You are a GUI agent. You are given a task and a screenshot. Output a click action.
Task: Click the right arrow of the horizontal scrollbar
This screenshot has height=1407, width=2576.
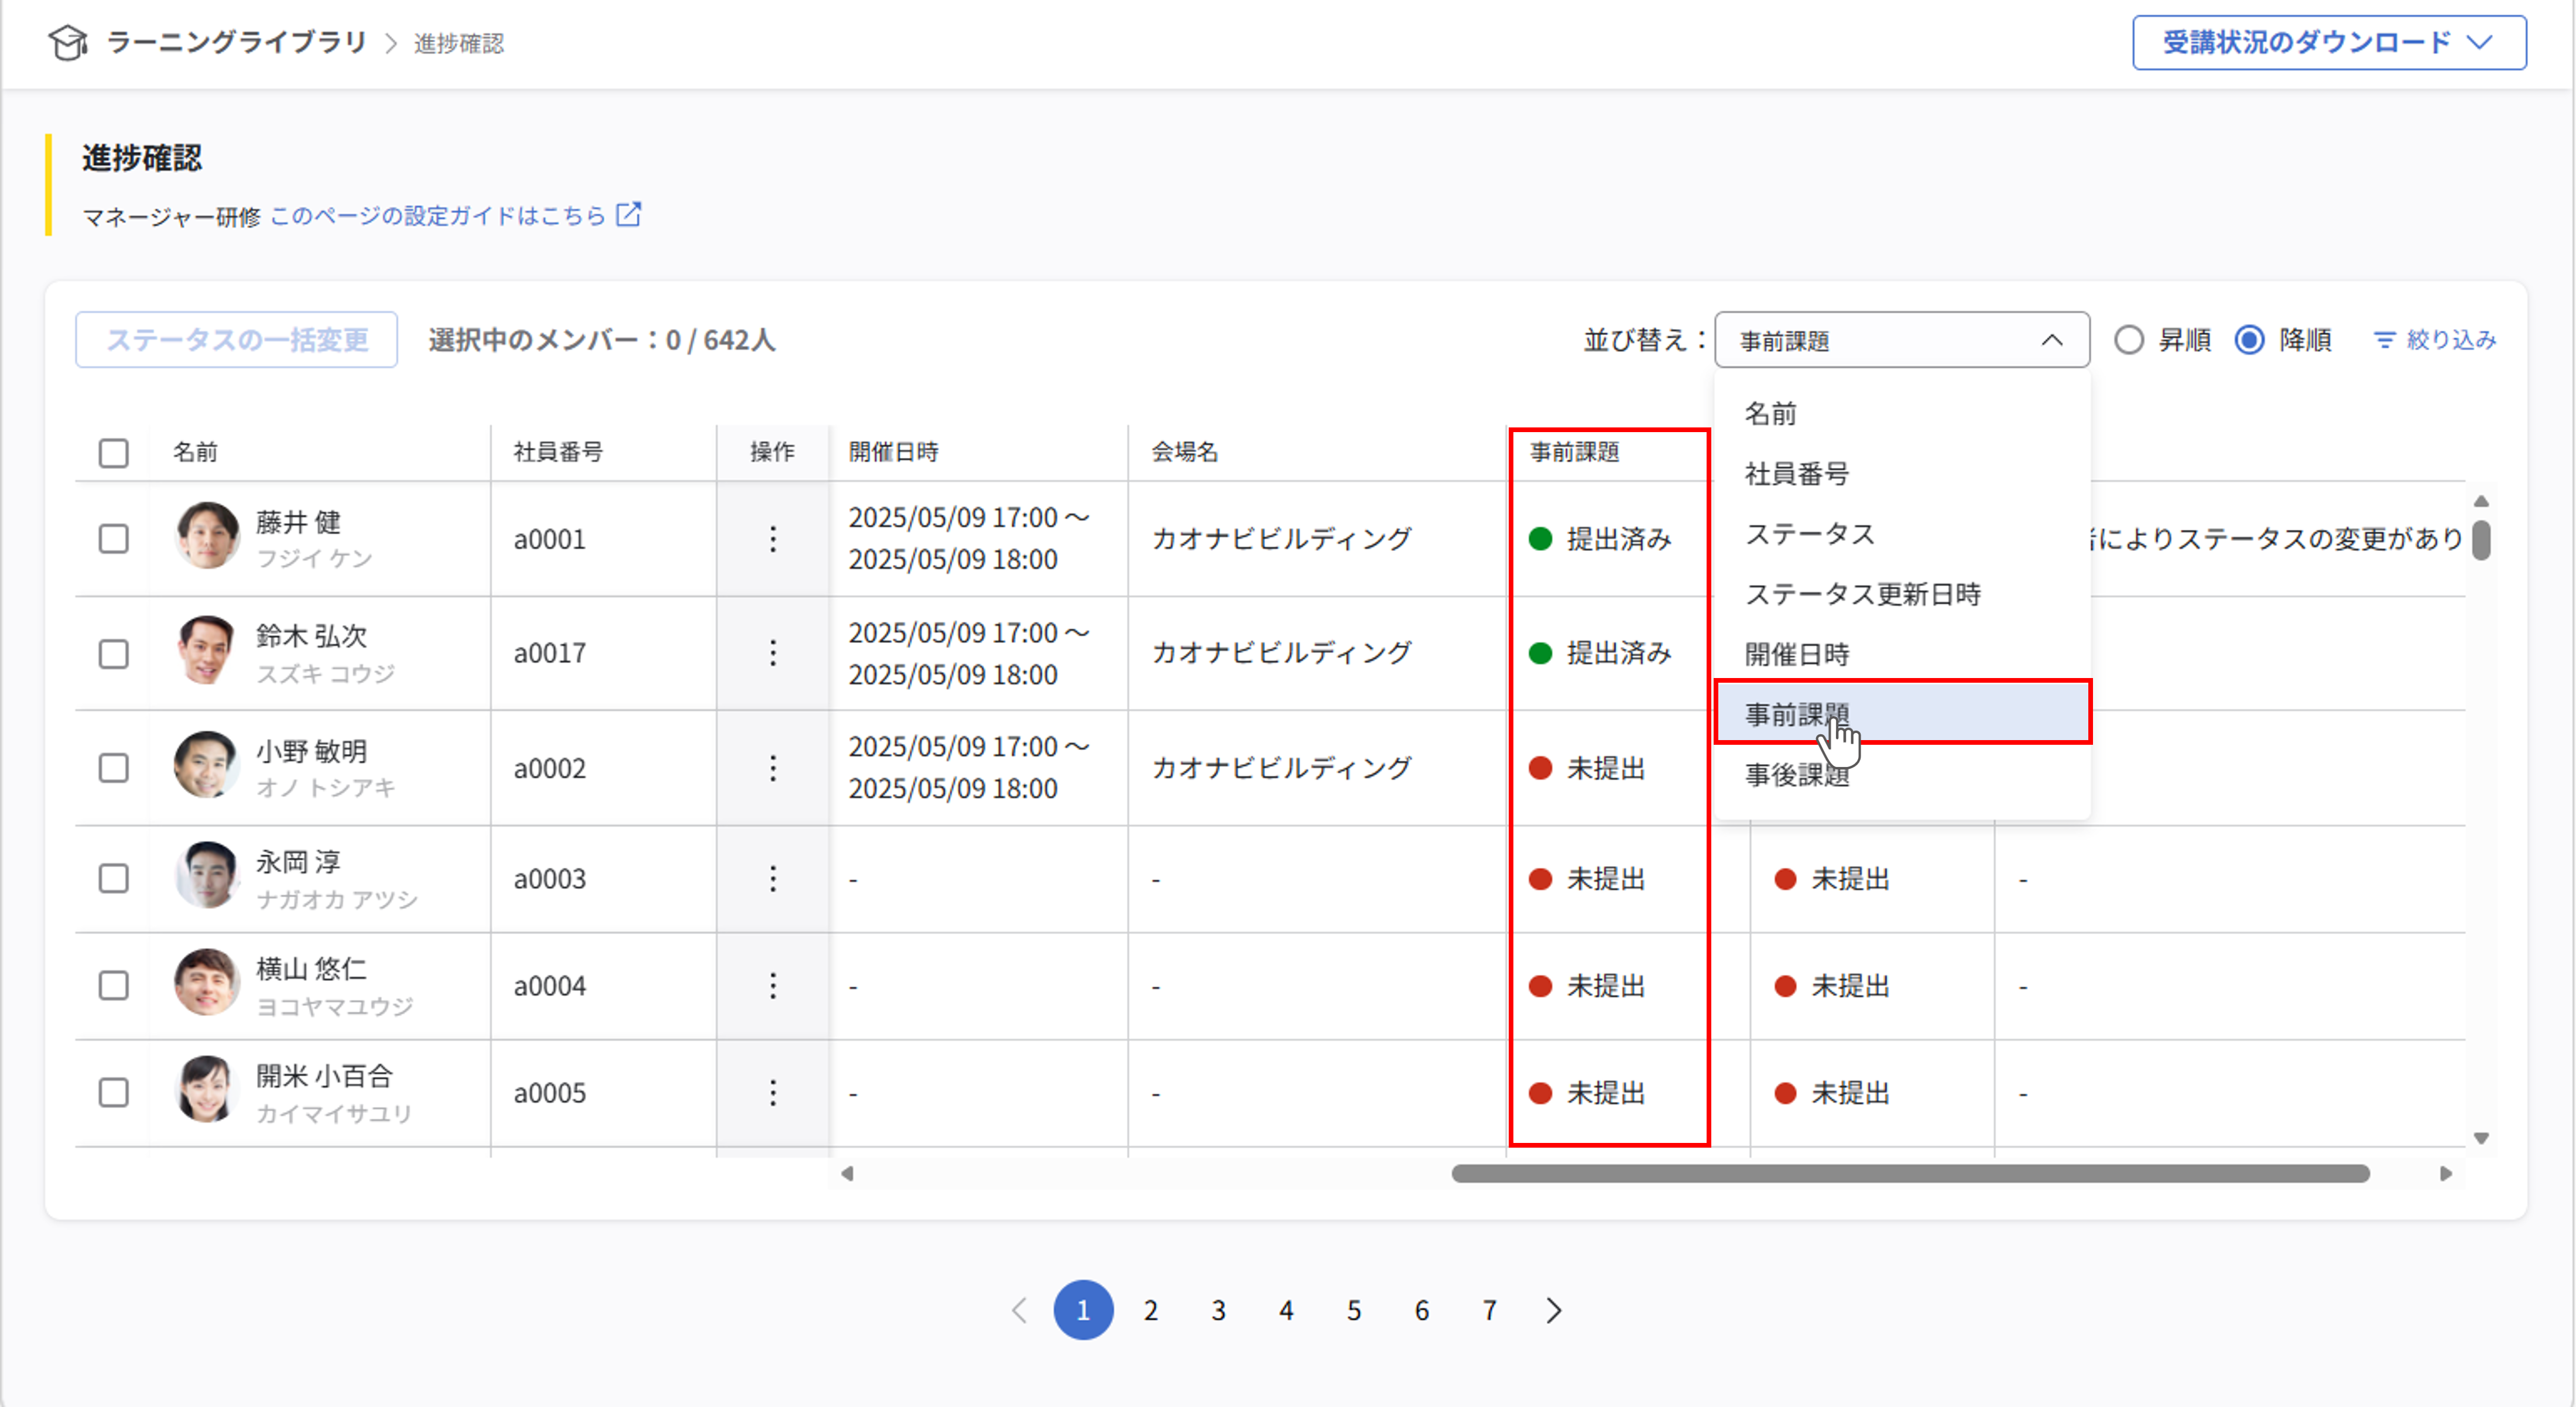[x=2446, y=1174]
